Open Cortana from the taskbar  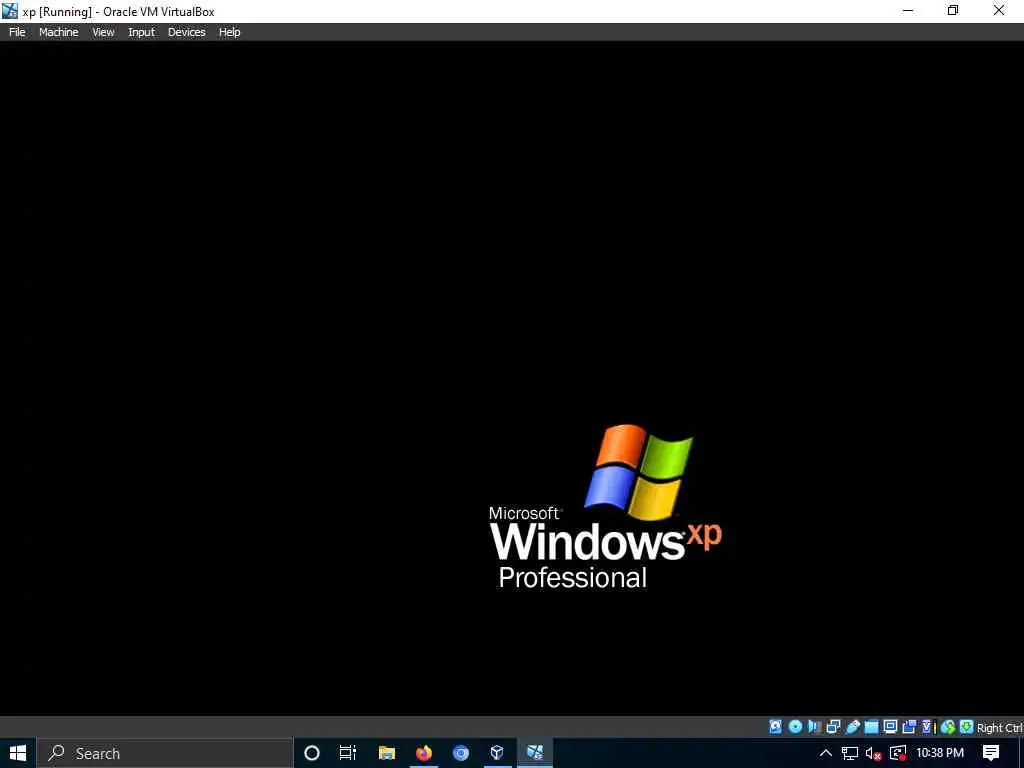(312, 753)
